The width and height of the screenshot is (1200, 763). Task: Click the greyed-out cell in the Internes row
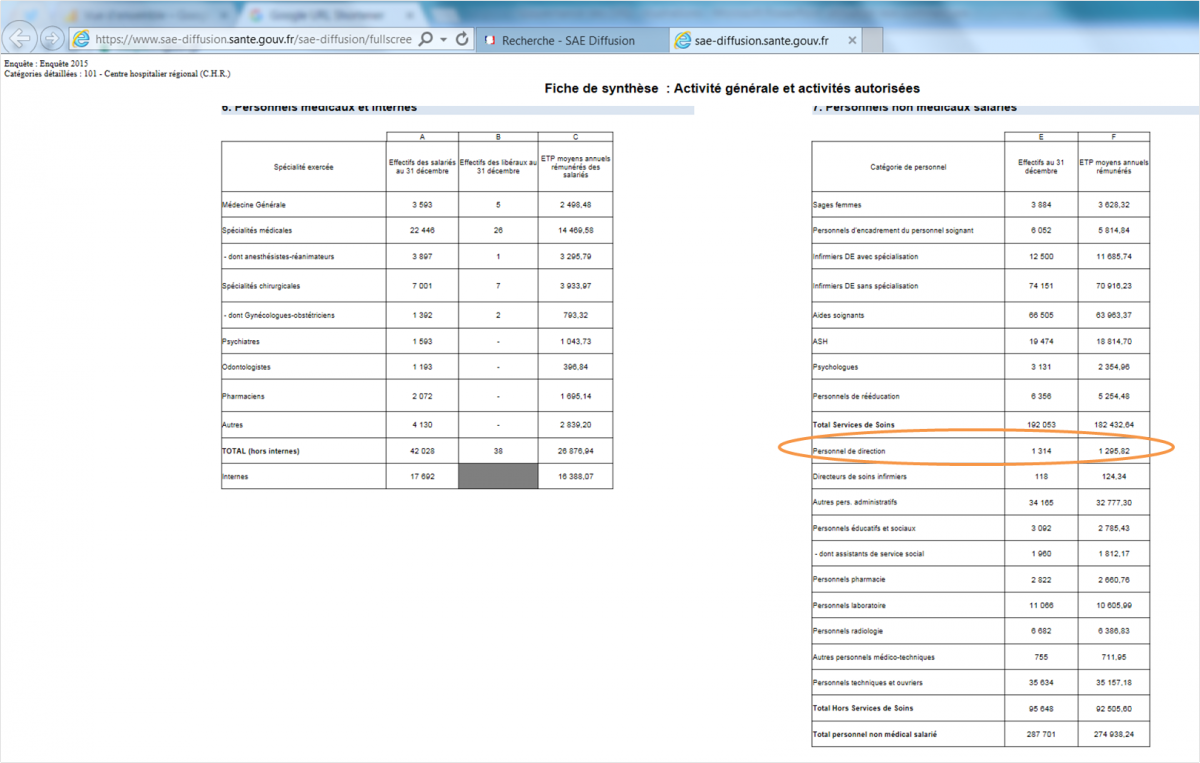[498, 477]
